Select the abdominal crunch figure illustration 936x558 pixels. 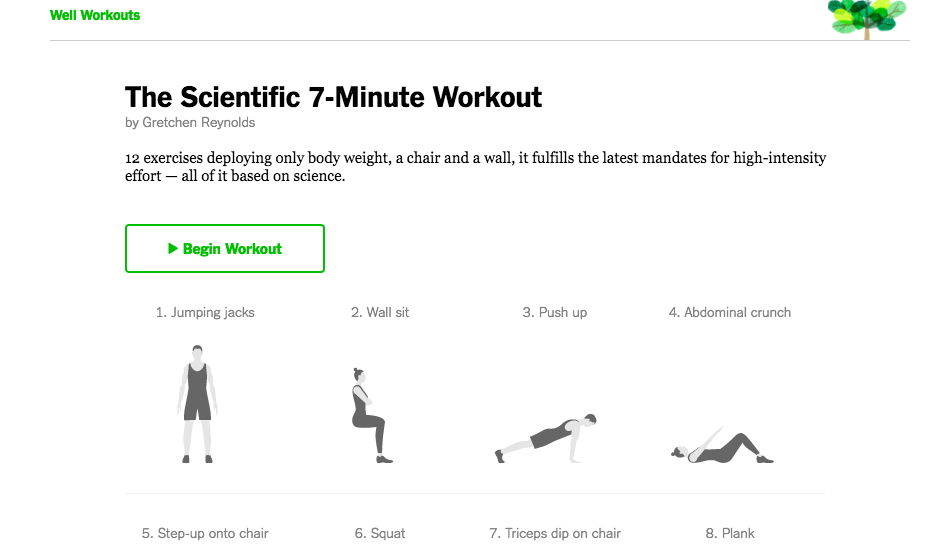click(722, 446)
